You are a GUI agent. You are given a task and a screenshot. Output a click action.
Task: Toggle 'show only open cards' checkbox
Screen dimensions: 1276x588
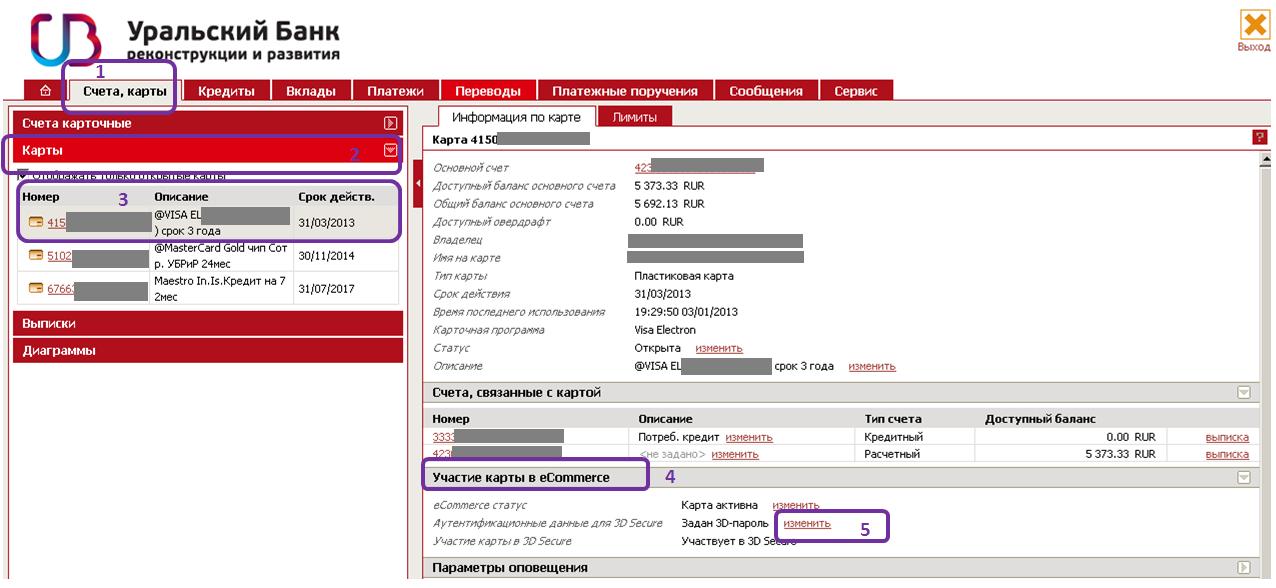coord(23,176)
